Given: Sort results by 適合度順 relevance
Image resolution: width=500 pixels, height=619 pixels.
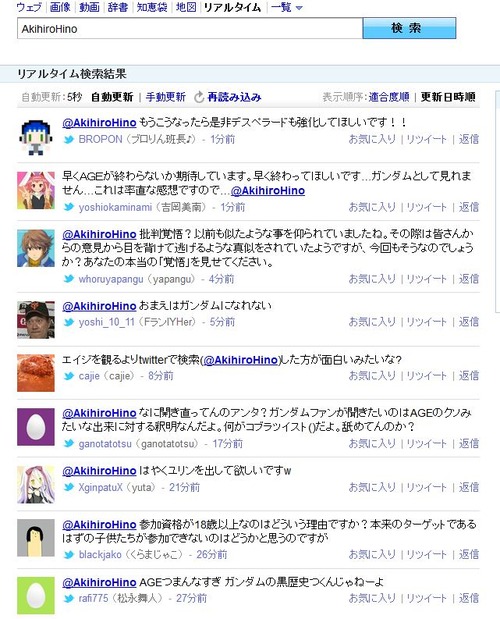Looking at the screenshot, I should [389, 97].
